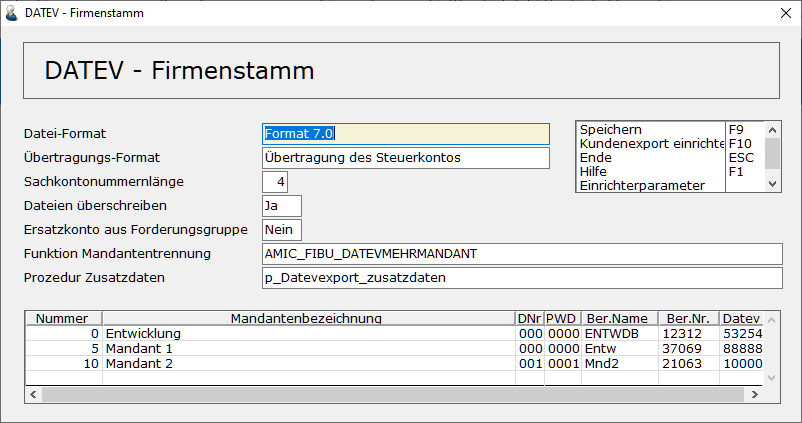Click the table horizontal scrollbar thumb
802x423 pixels.
coord(393,394)
